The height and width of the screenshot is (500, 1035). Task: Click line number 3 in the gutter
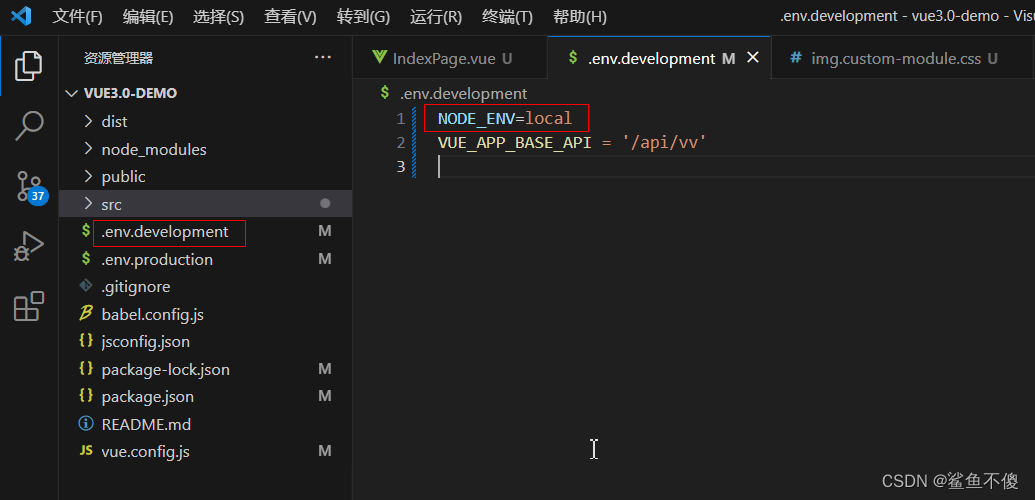click(400, 166)
